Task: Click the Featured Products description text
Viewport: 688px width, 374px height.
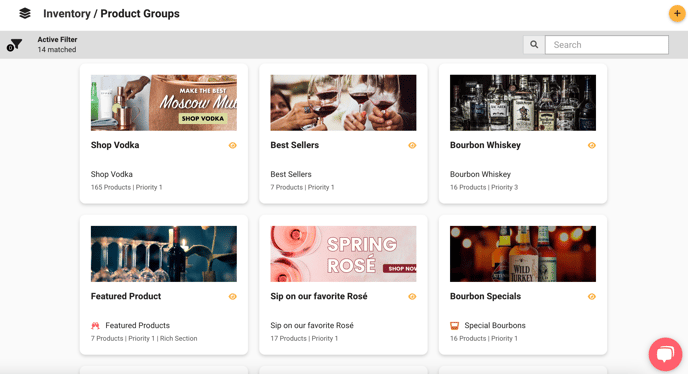Action: coord(137,326)
